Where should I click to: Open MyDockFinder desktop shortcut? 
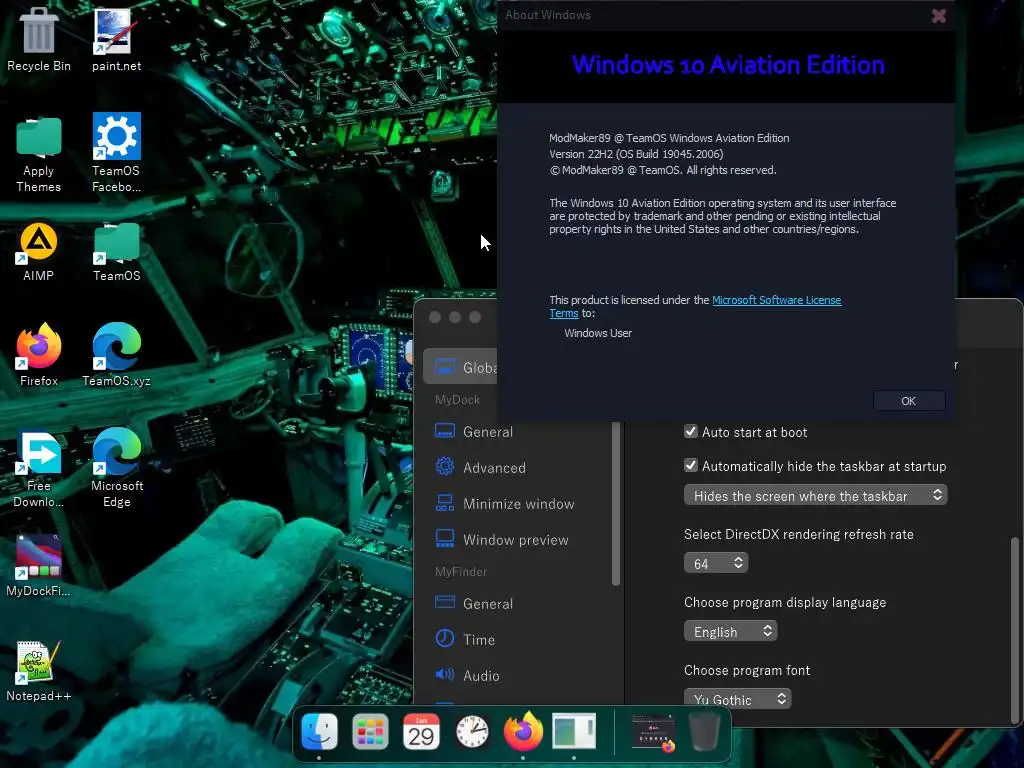pos(39,566)
